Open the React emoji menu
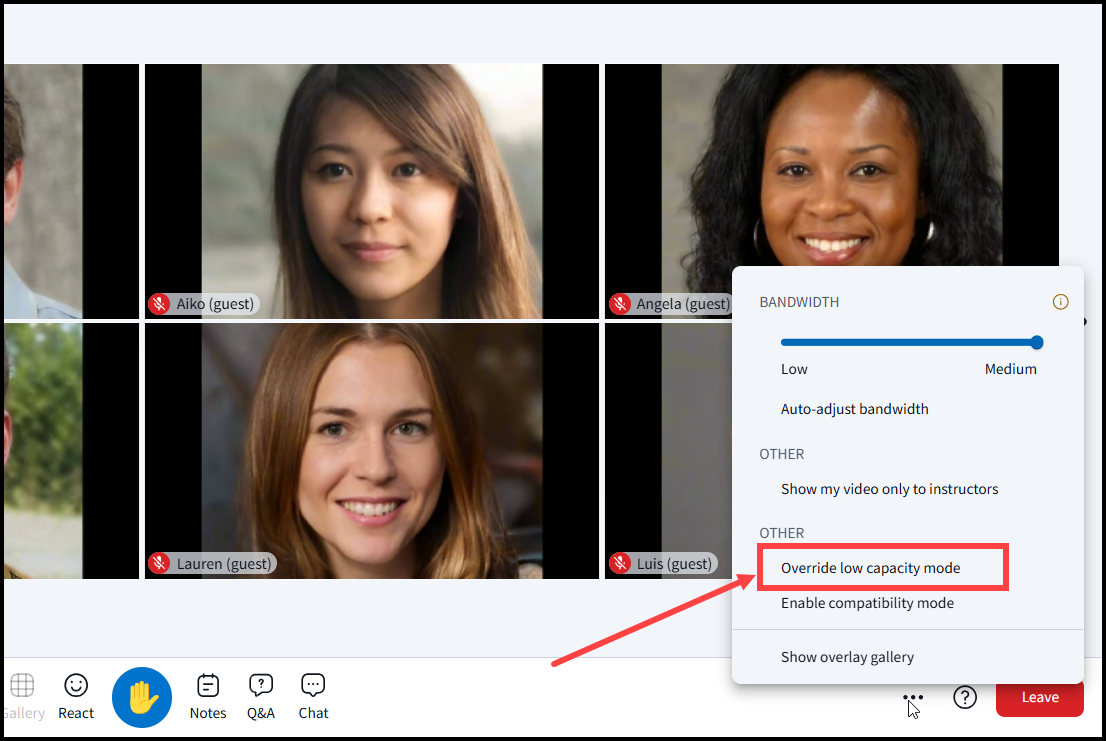1106x741 pixels. pyautogui.click(x=76, y=695)
